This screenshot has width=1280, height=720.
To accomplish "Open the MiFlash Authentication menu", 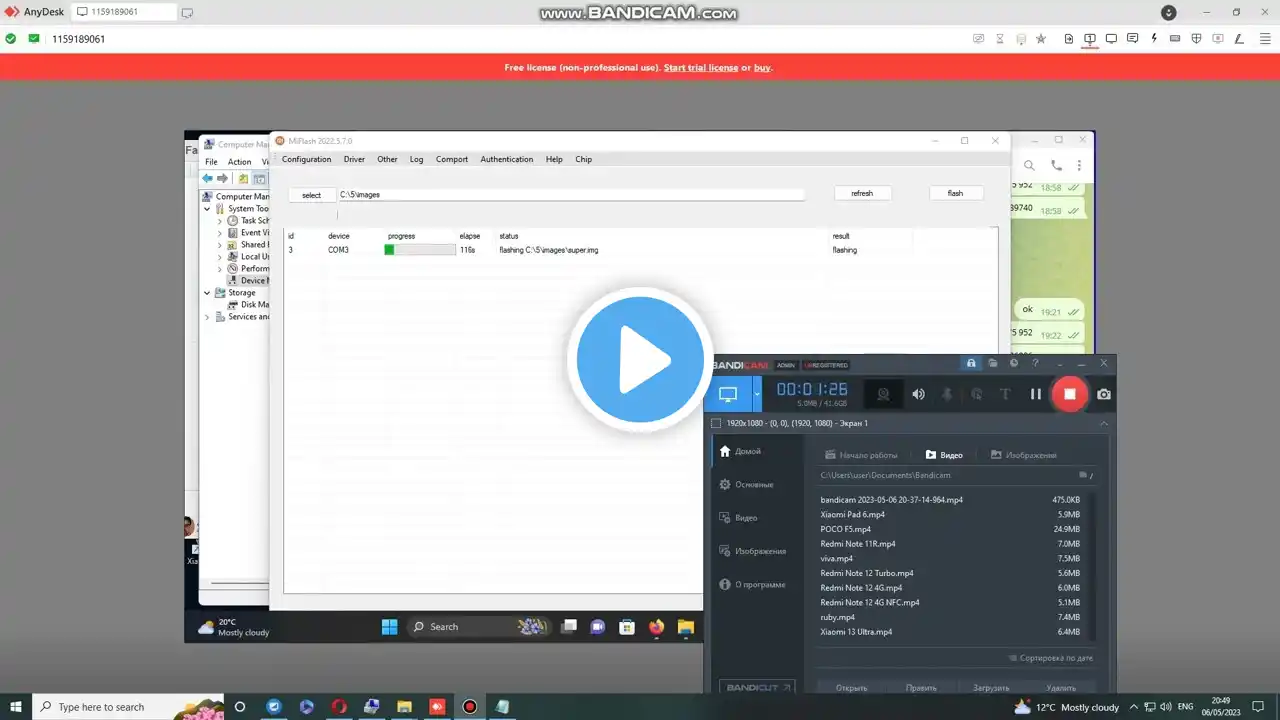I will coord(507,159).
